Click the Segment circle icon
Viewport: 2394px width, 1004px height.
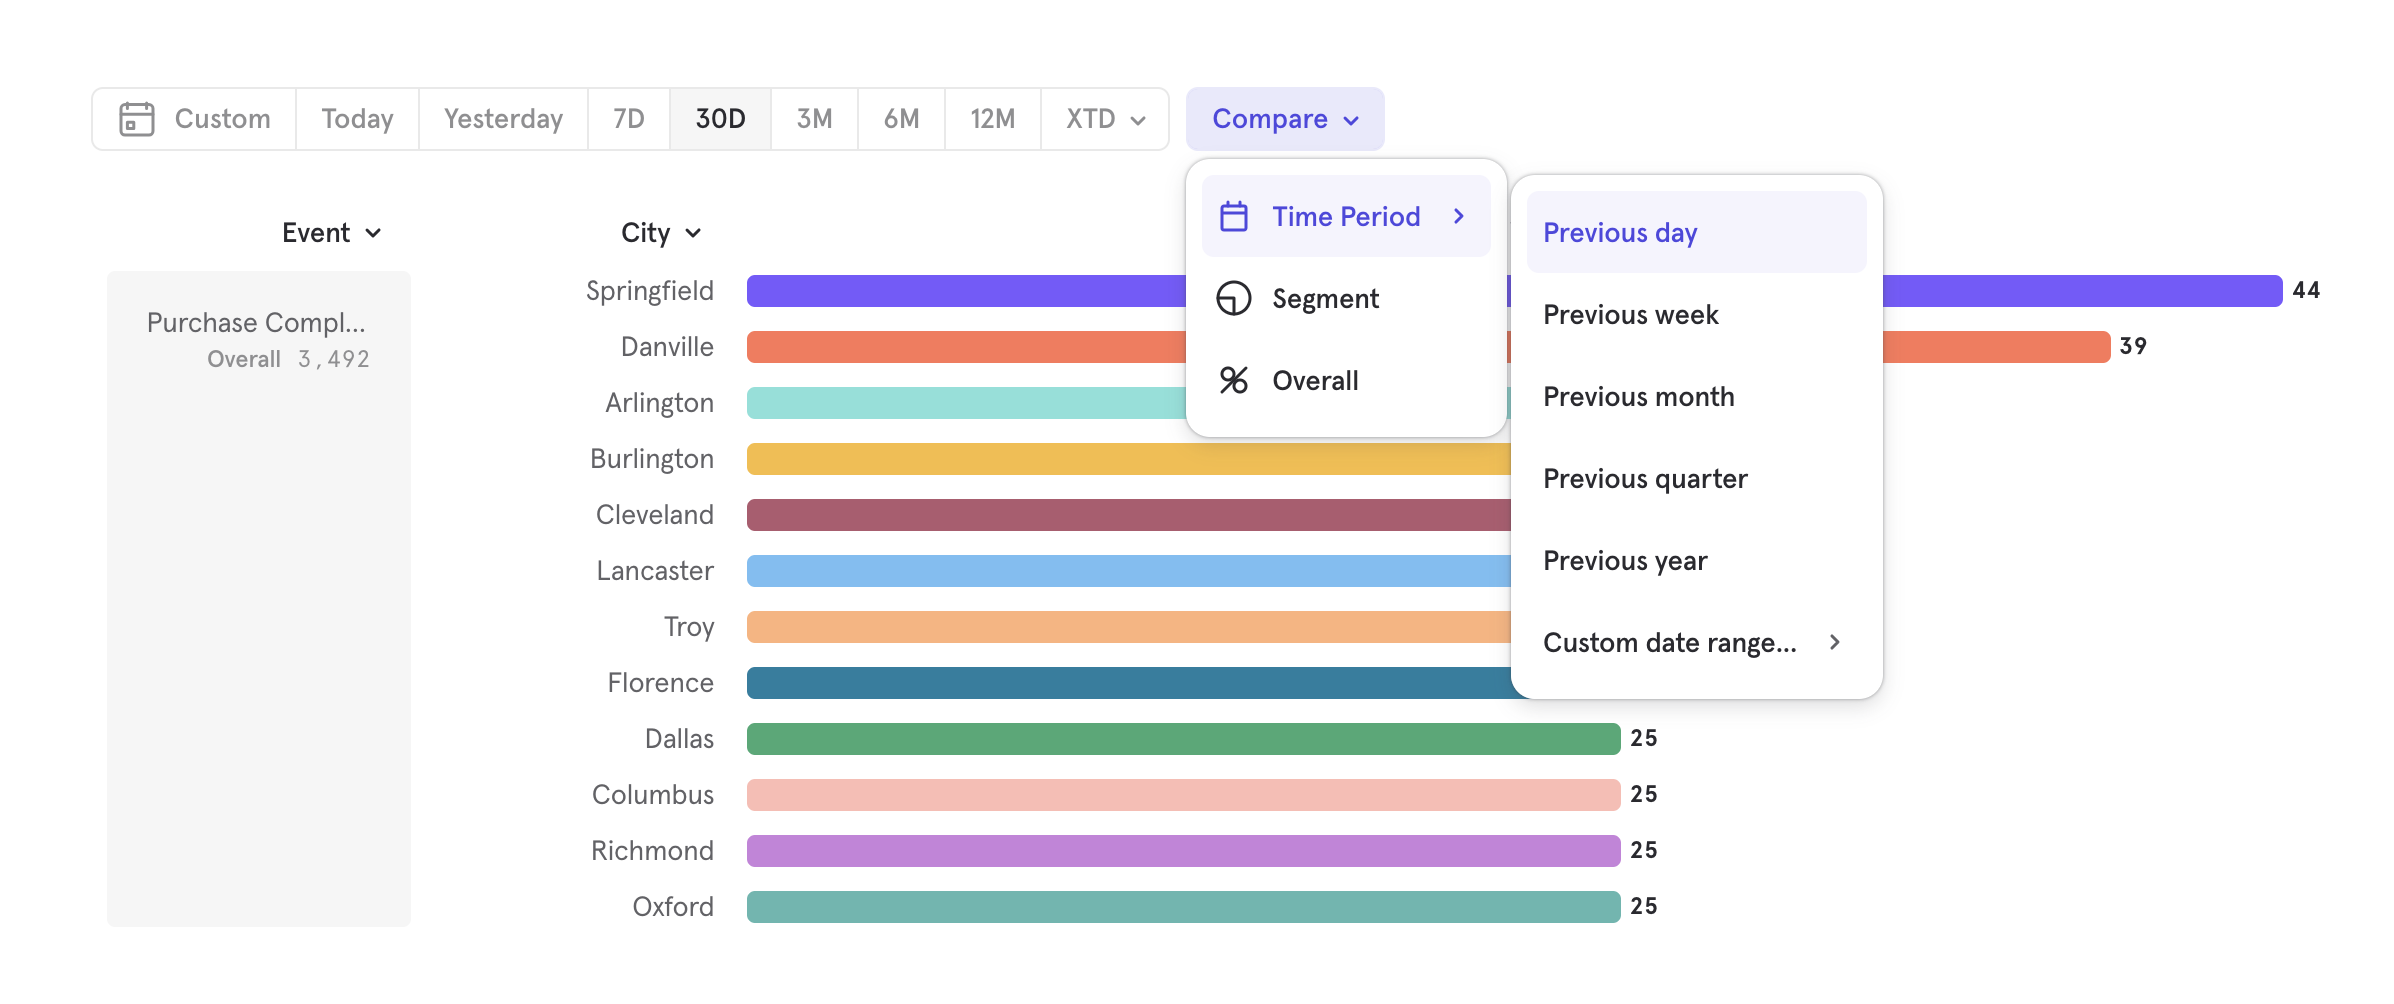[1231, 298]
